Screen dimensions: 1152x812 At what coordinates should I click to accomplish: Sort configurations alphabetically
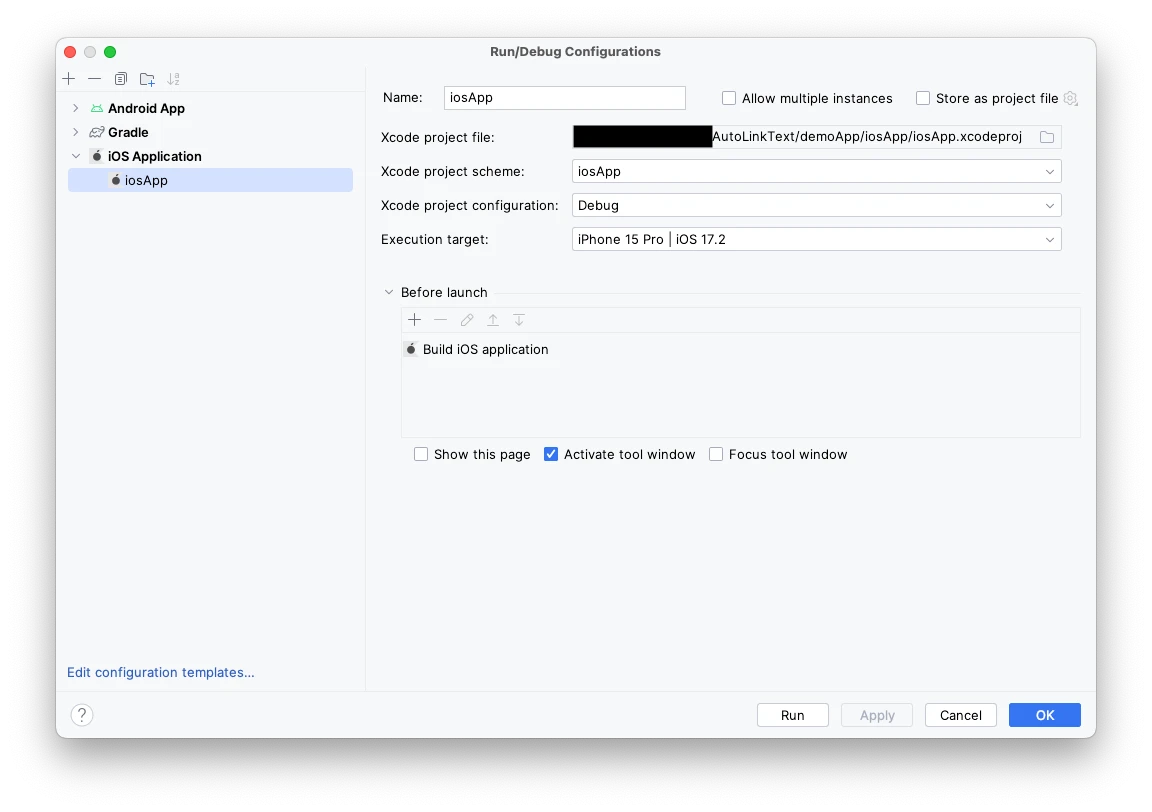(x=173, y=79)
